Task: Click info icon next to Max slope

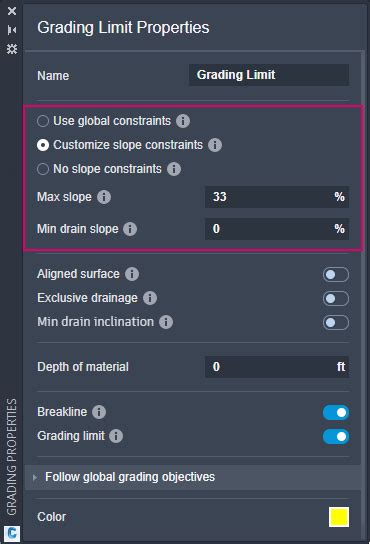Action: coord(104,197)
